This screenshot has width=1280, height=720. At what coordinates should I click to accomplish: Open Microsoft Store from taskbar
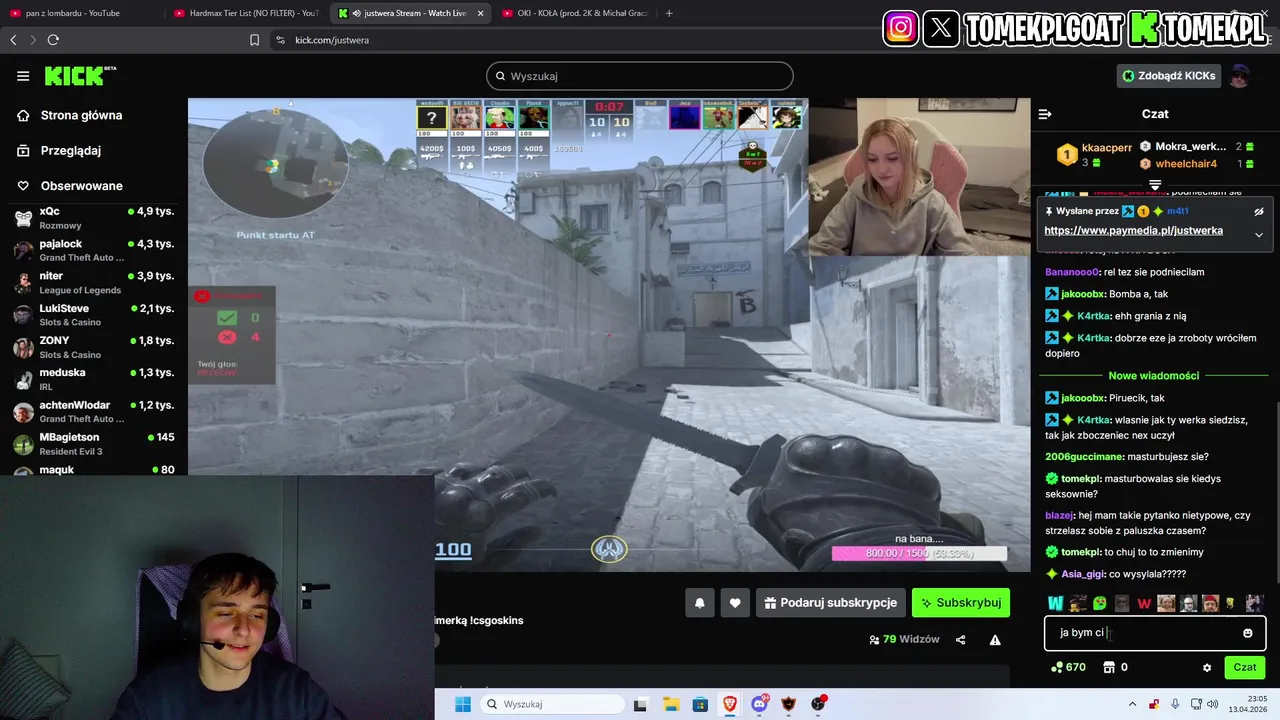tap(700, 704)
